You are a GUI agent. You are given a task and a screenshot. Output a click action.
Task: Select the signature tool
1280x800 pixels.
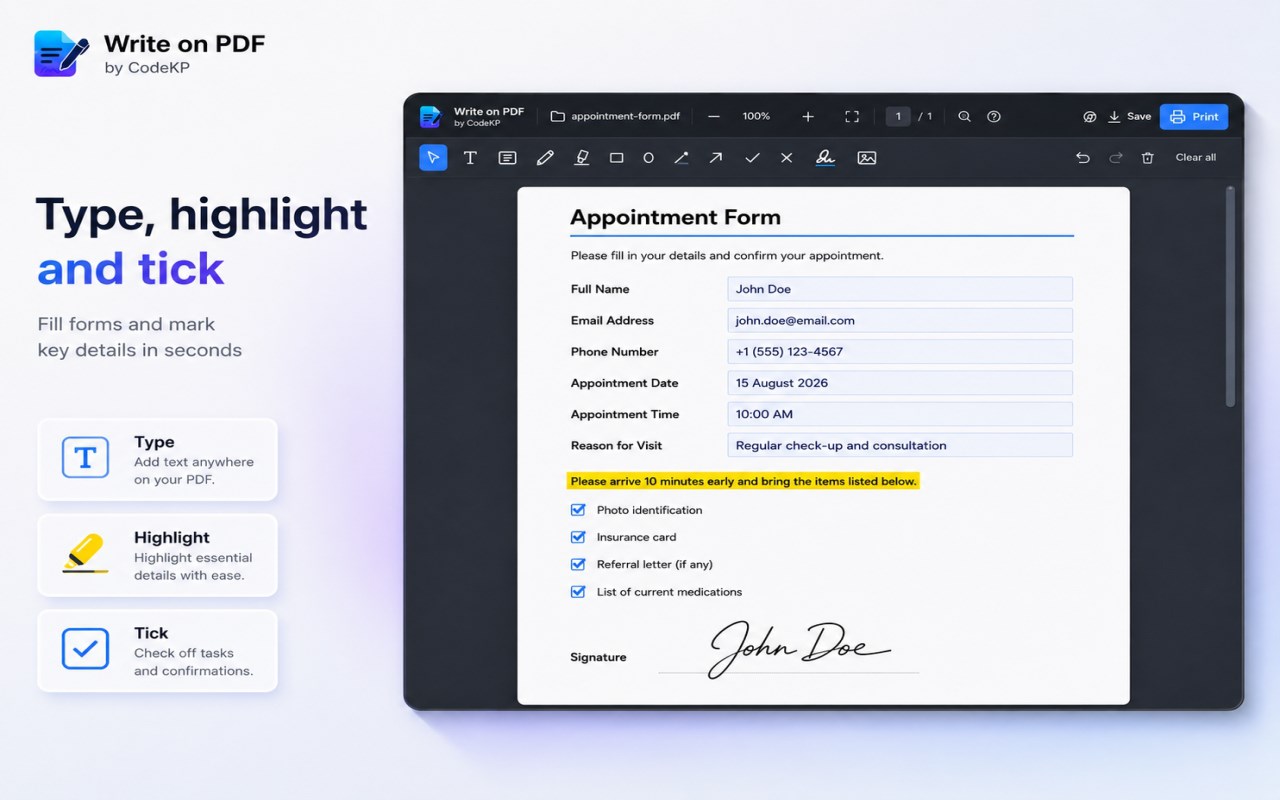825,158
